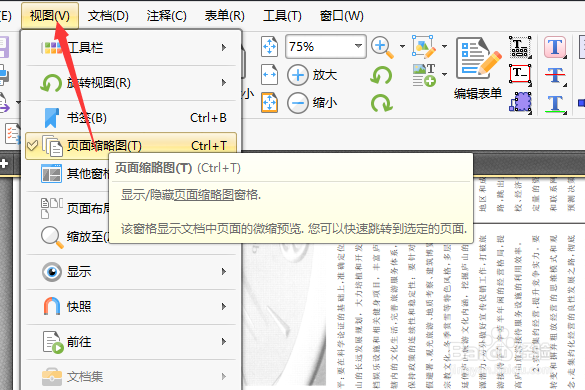585x390 pixels.
Task: Select the add image and text icon
Action: pyautogui.click(x=424, y=75)
